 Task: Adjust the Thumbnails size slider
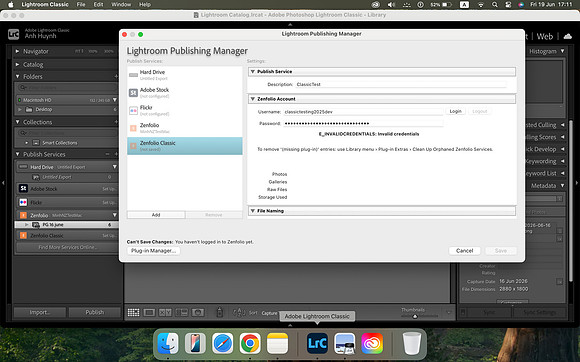click(x=415, y=317)
